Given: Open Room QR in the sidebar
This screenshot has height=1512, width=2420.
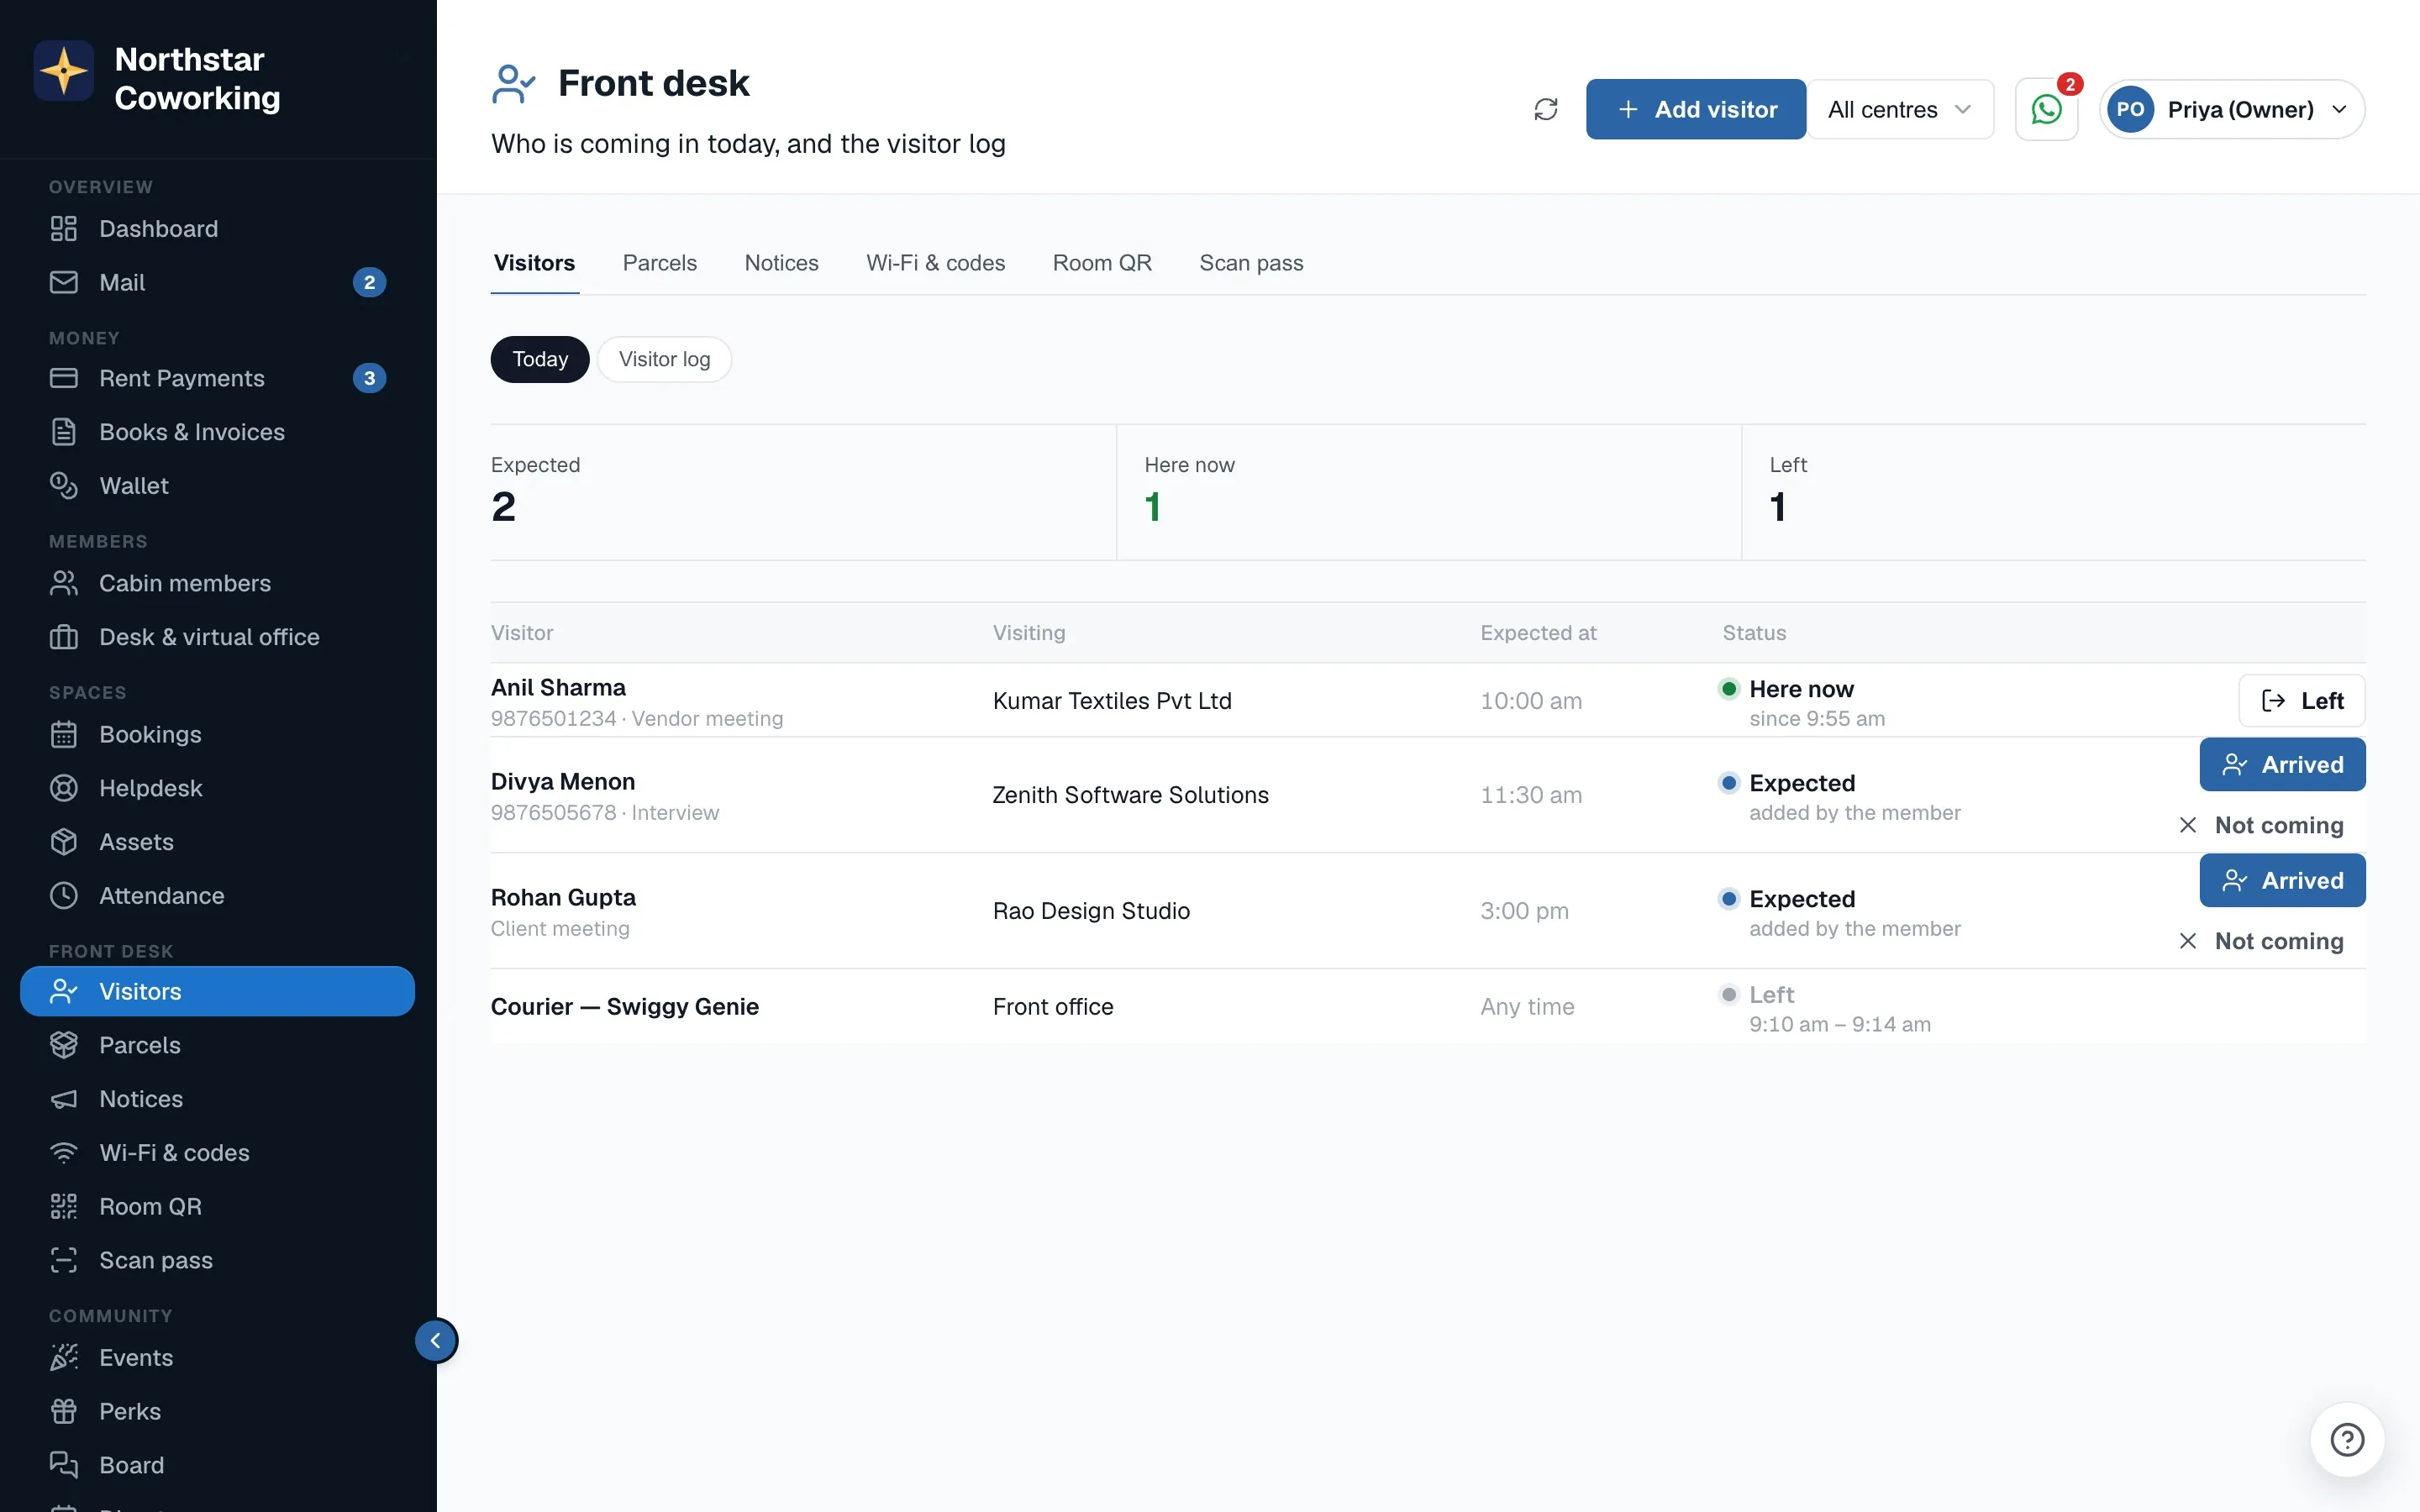Looking at the screenshot, I should (x=217, y=1207).
